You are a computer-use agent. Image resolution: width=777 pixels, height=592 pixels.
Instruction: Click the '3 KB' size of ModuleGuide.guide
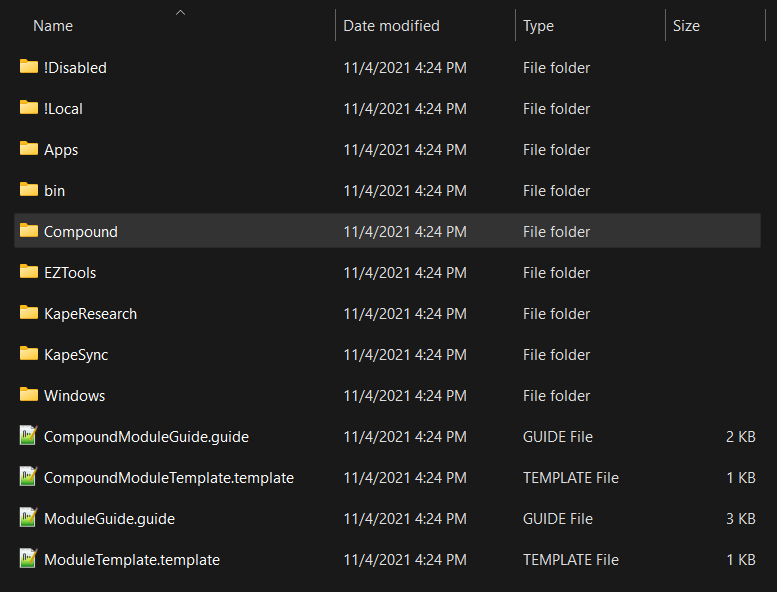pyautogui.click(x=741, y=519)
